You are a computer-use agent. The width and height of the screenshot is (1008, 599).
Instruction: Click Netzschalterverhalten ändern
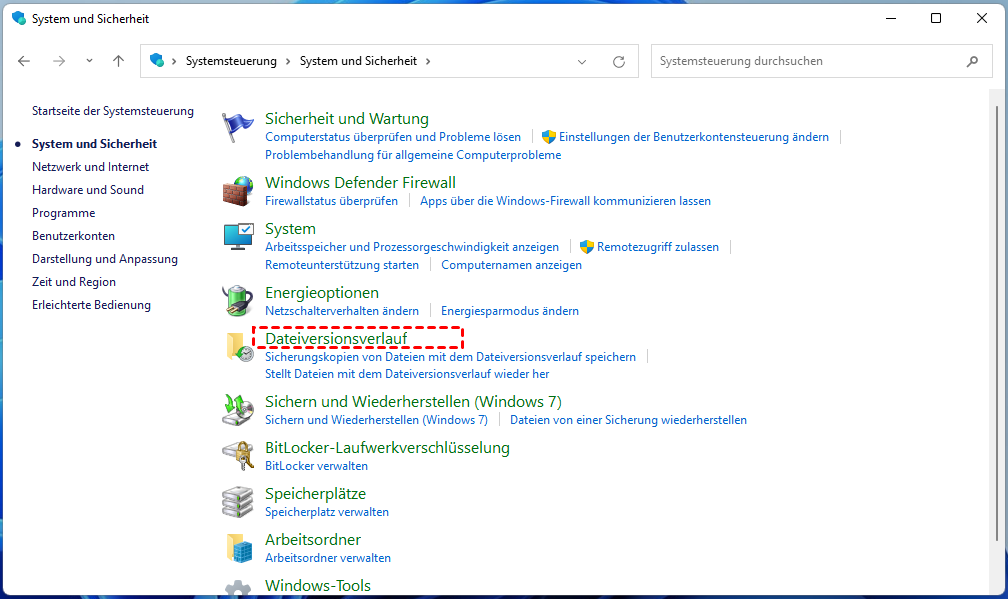(x=341, y=311)
